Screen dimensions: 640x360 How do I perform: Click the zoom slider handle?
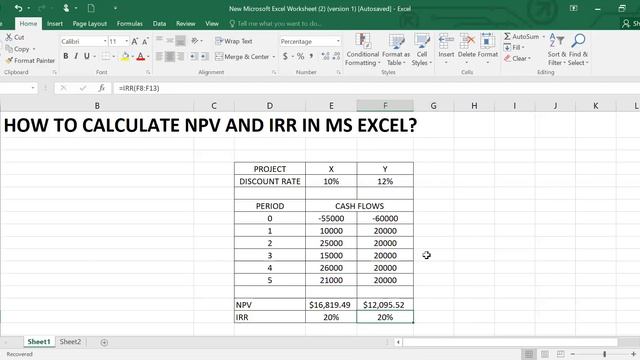[x=604, y=354]
